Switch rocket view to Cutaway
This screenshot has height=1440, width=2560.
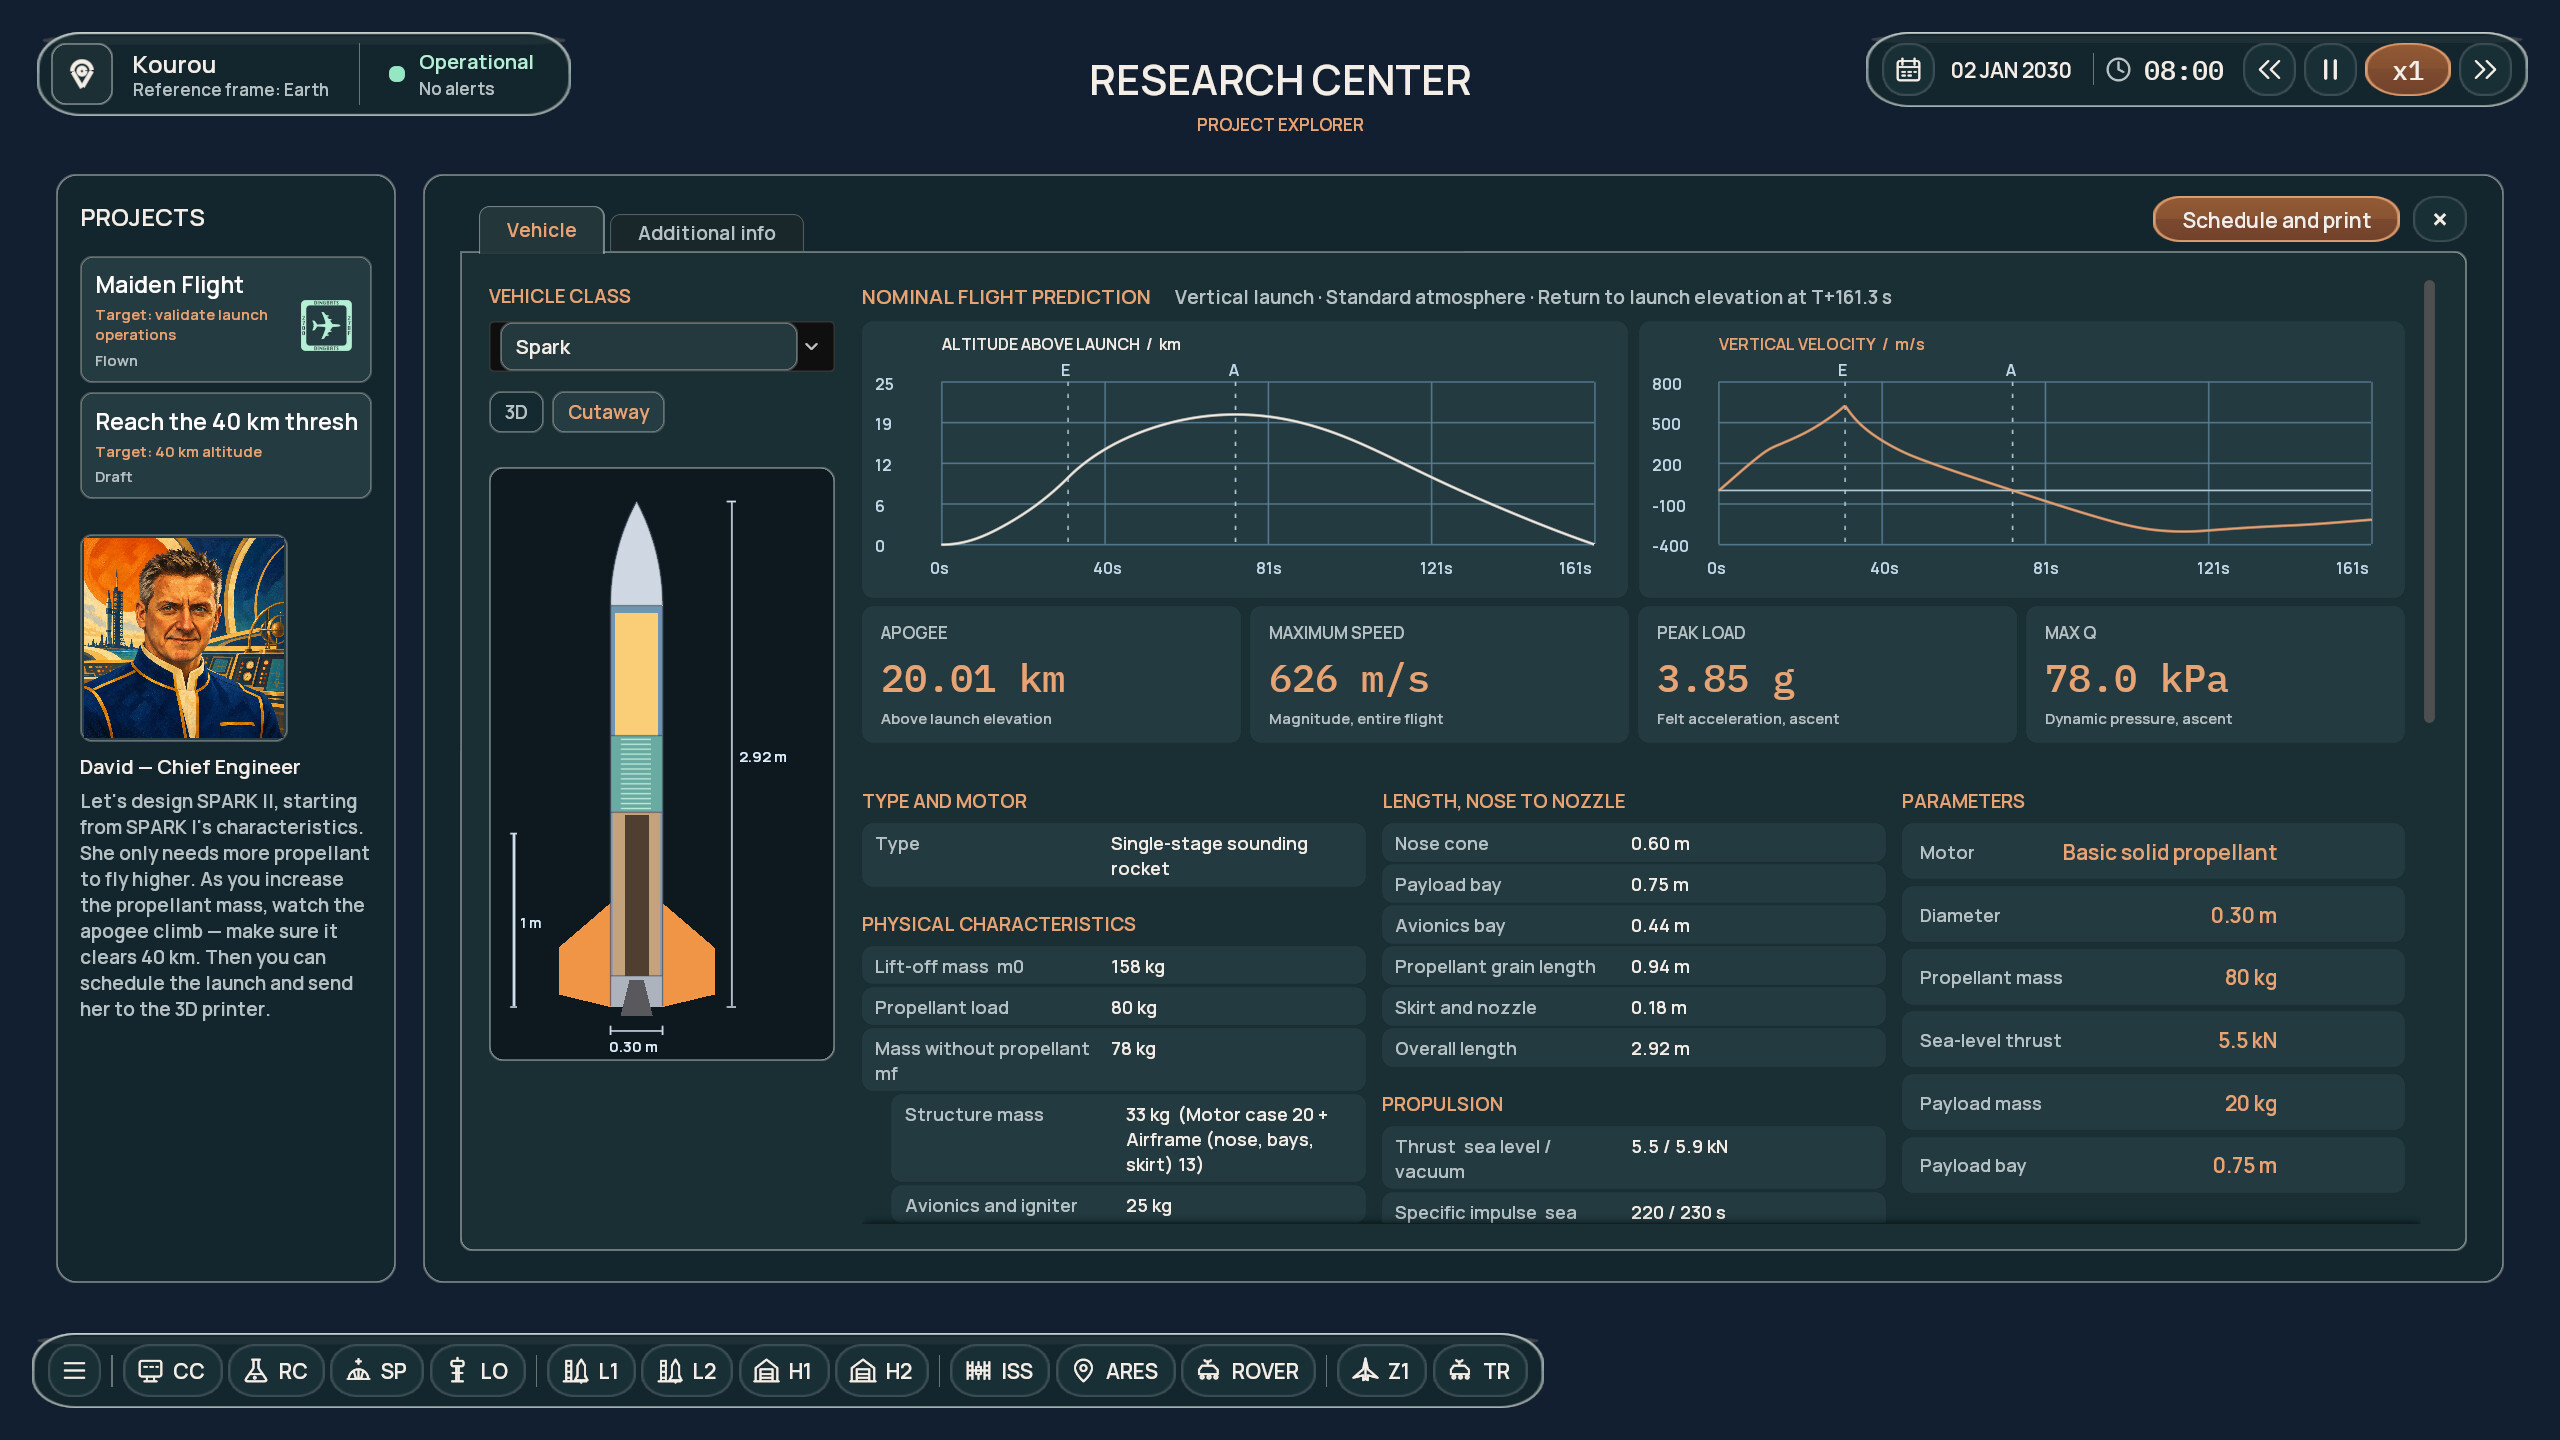[608, 412]
